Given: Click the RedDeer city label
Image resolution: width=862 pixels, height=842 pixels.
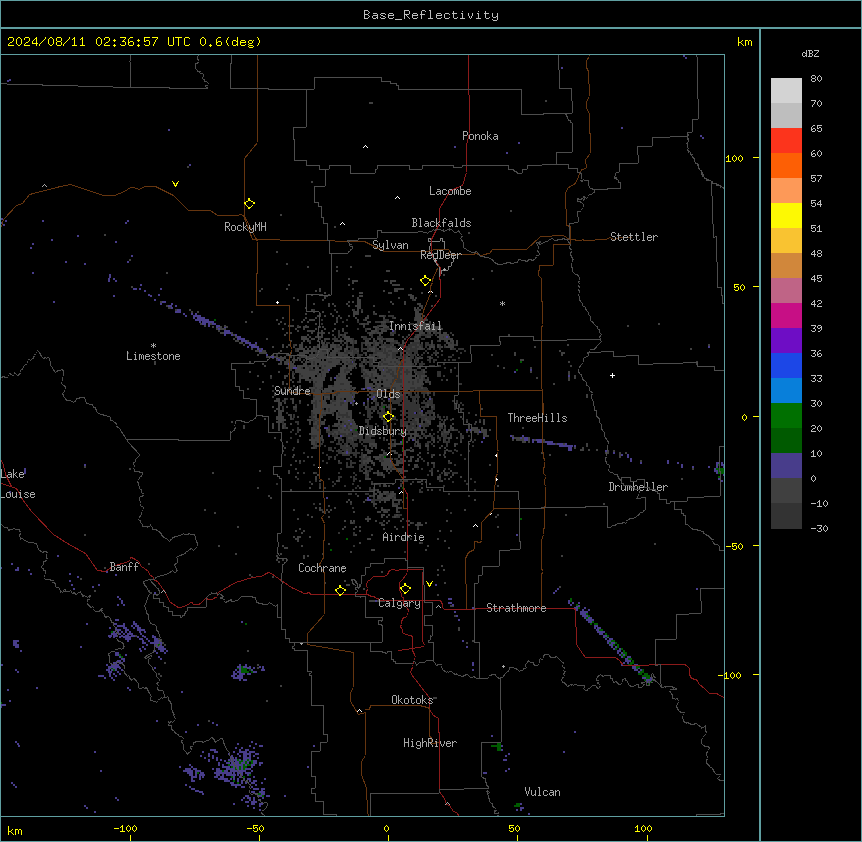Looking at the screenshot, I should [440, 255].
